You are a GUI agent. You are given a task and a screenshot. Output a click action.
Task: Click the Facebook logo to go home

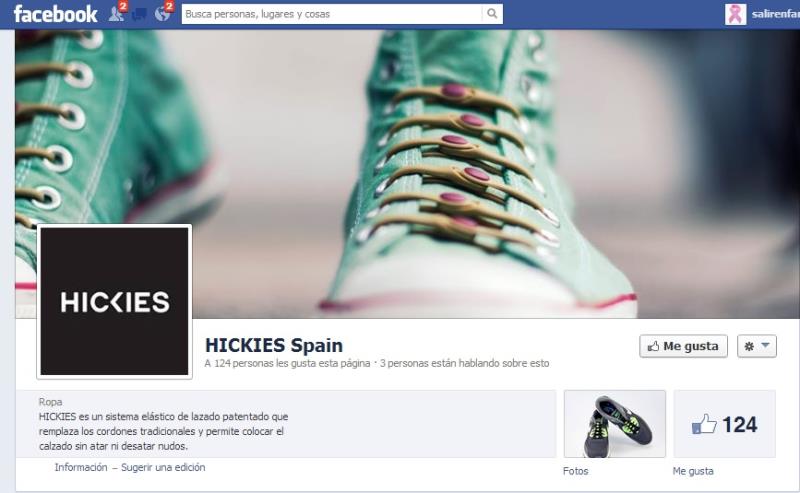click(x=55, y=14)
